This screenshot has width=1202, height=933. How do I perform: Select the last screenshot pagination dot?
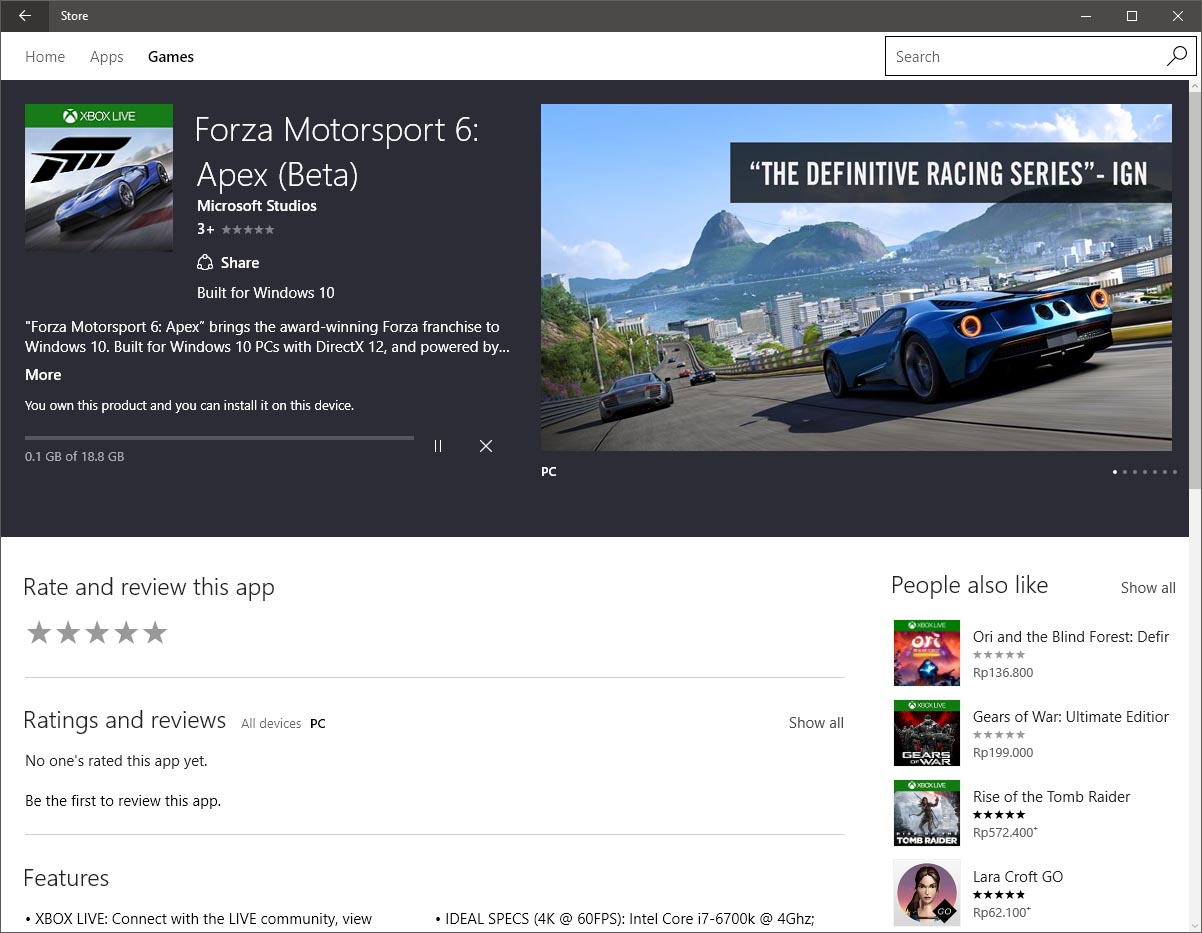1175,472
